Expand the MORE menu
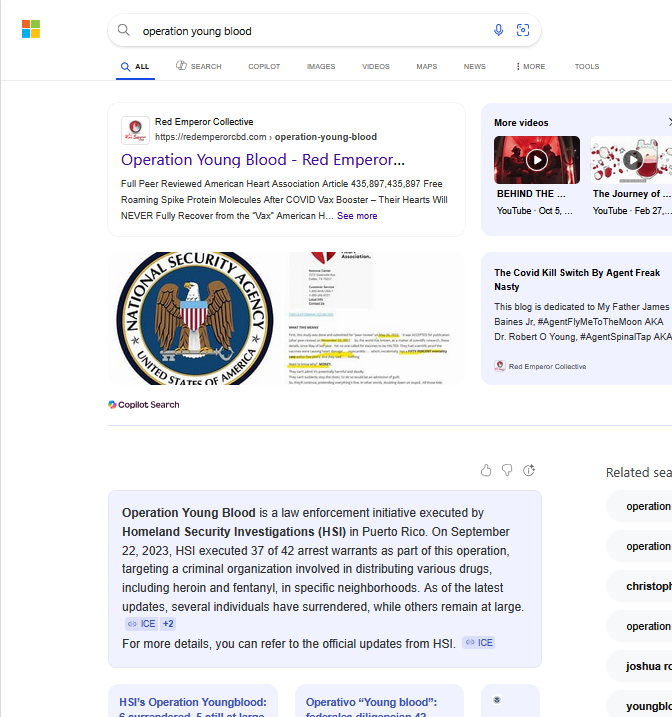 (530, 67)
